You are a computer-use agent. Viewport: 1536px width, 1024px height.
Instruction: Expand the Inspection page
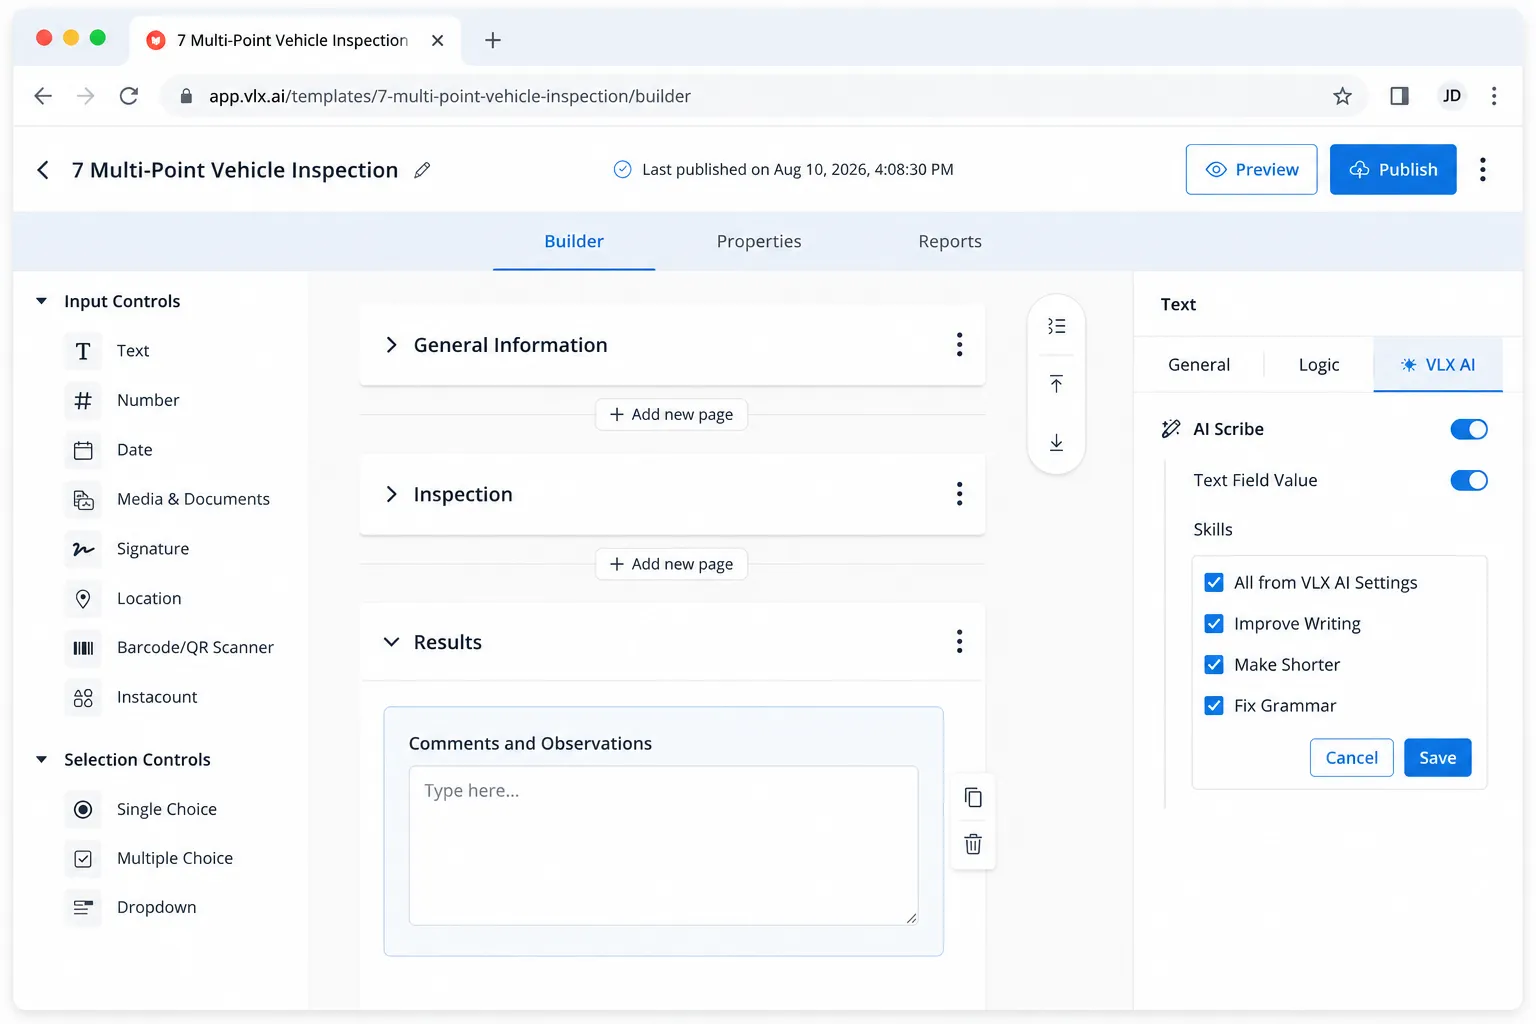click(391, 494)
